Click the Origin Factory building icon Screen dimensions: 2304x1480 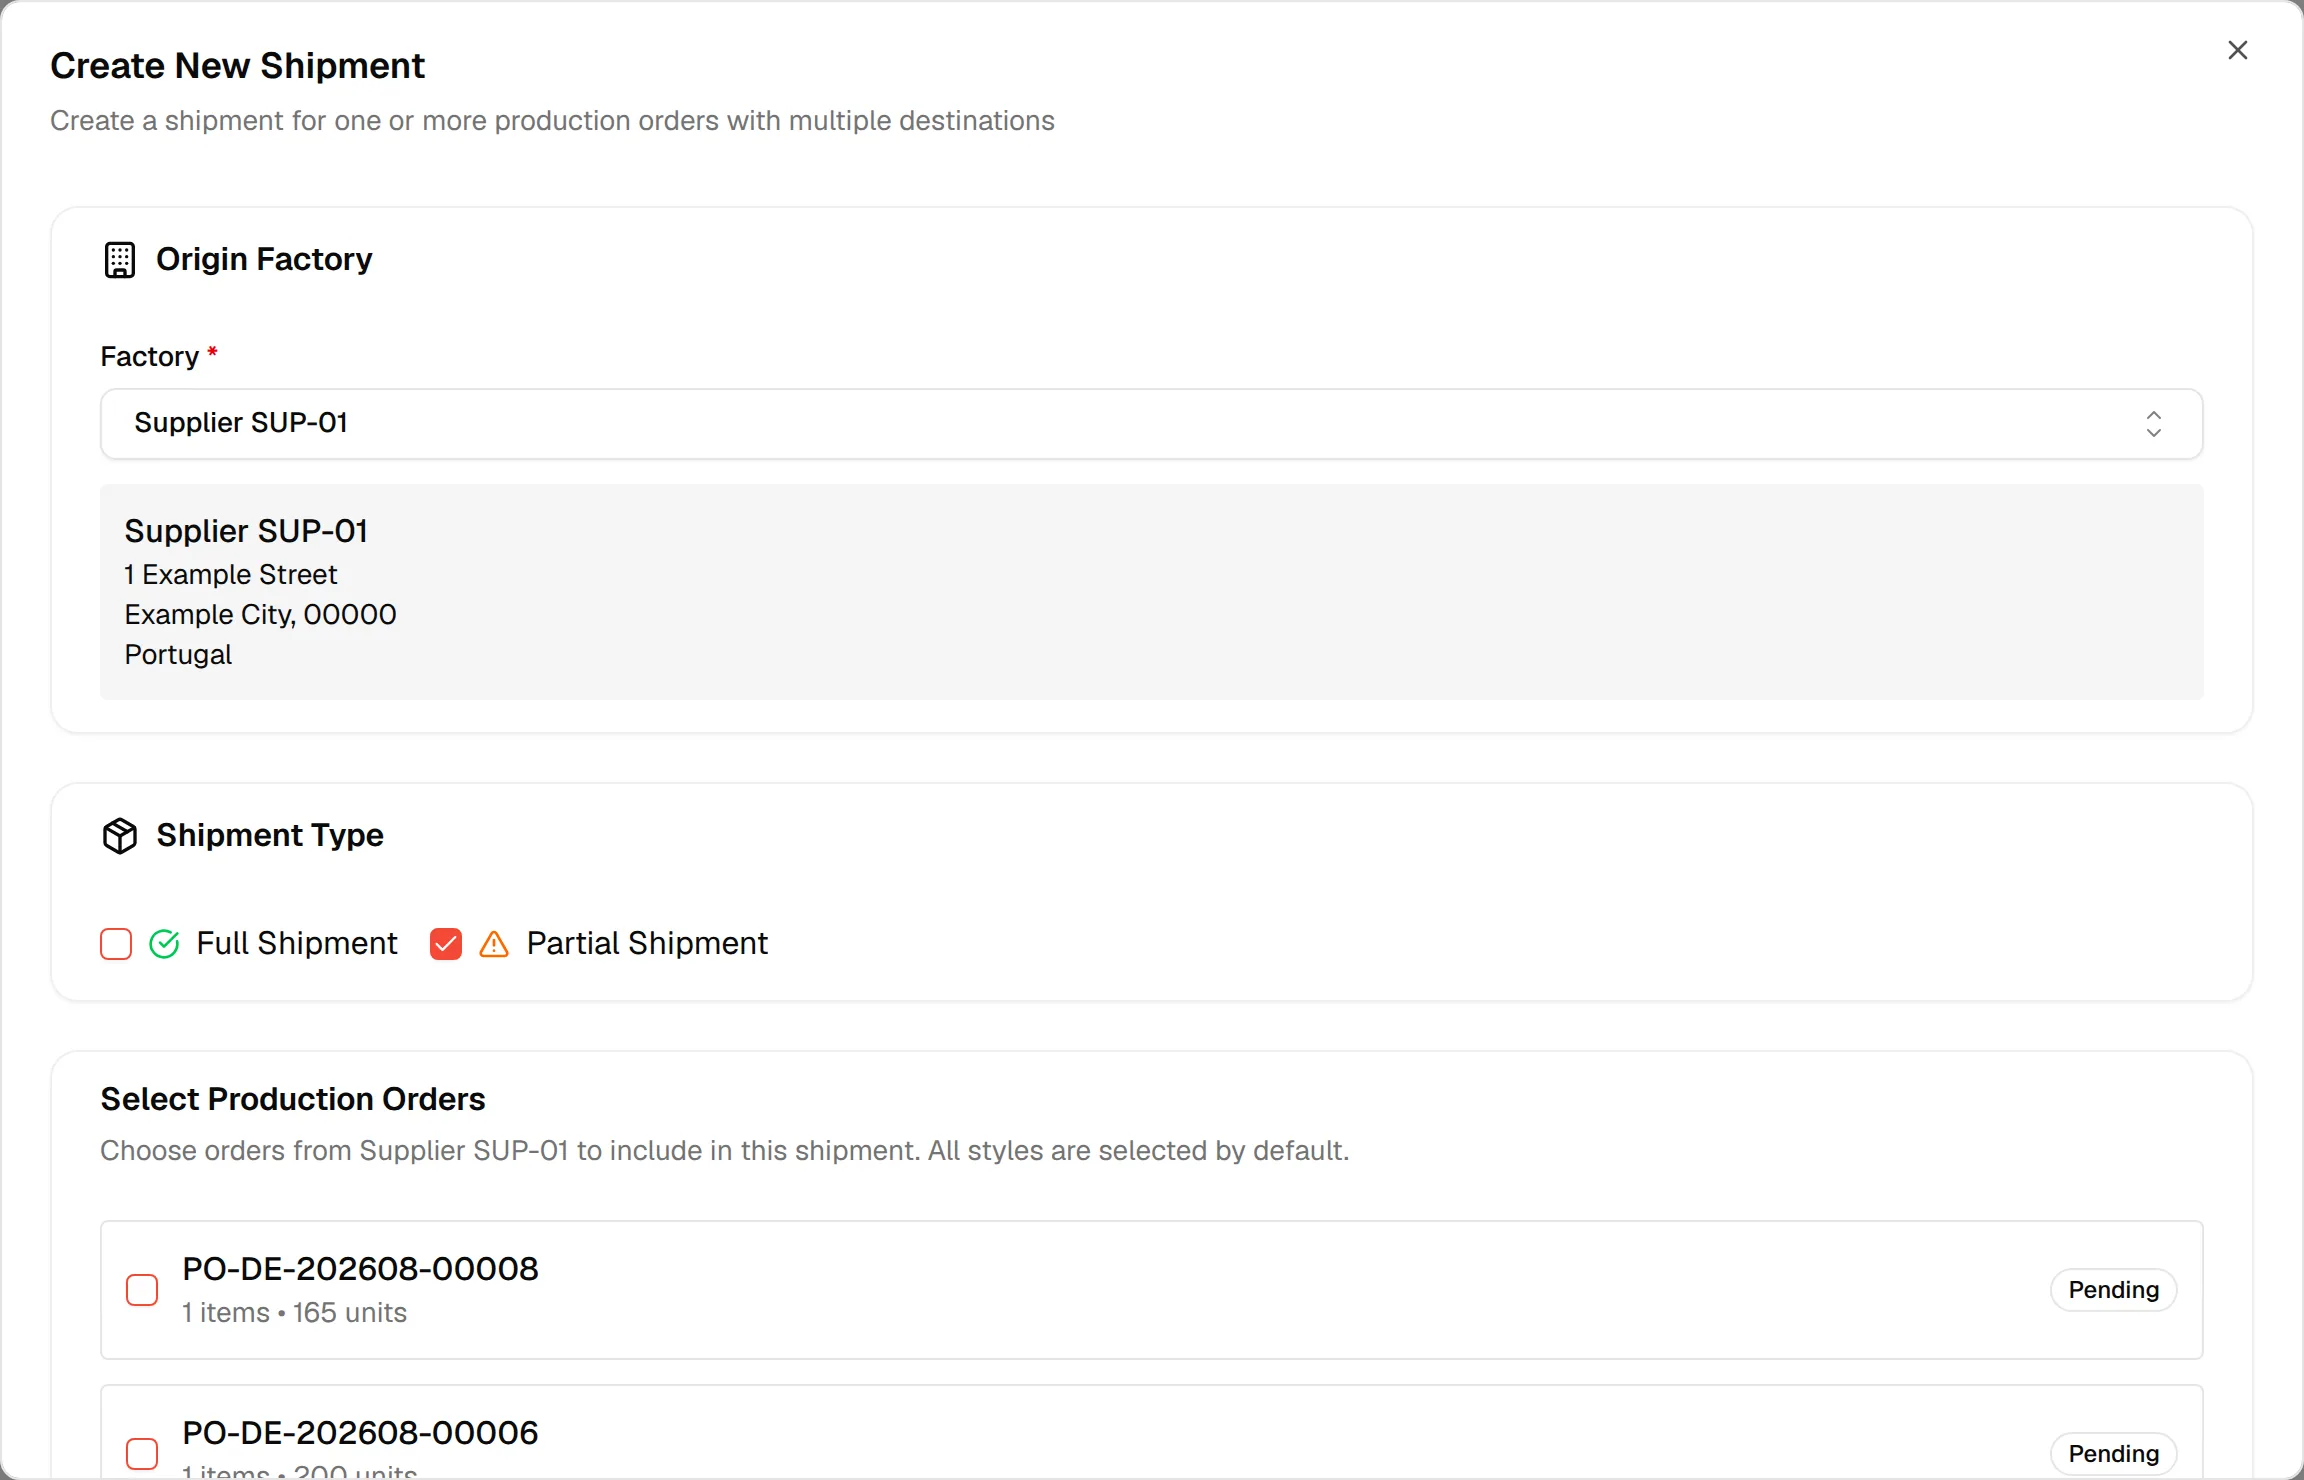(x=120, y=260)
